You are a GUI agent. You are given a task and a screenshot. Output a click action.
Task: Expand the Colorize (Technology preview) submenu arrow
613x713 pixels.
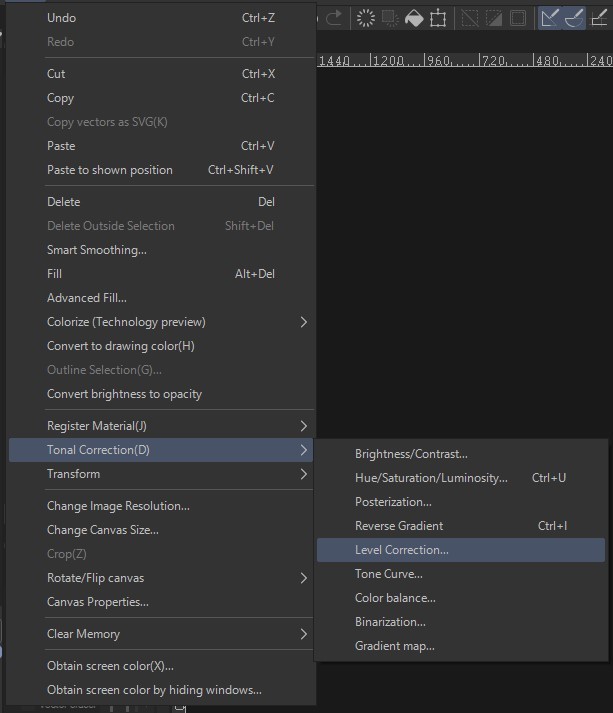304,322
